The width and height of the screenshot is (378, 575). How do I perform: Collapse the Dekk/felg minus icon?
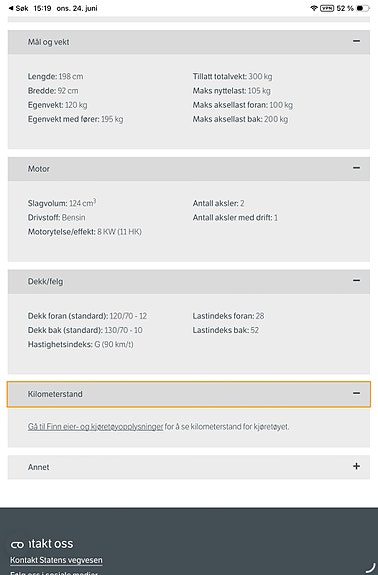(x=356, y=281)
